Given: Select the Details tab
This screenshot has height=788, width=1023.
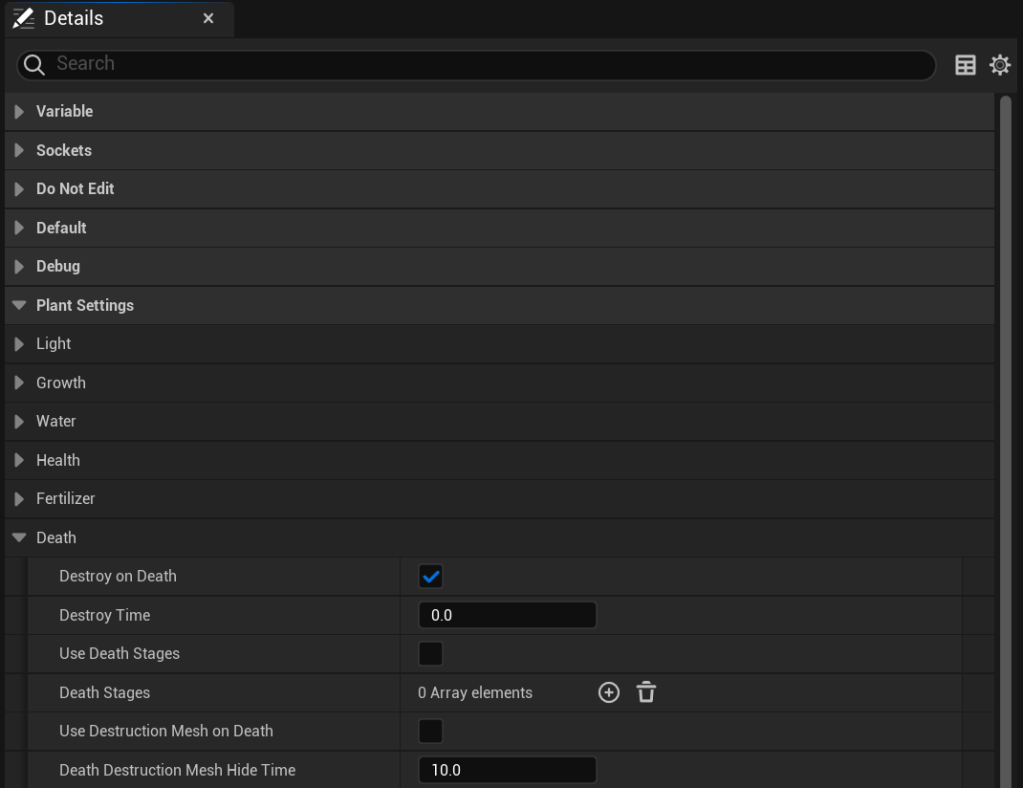Looking at the screenshot, I should click(73, 19).
